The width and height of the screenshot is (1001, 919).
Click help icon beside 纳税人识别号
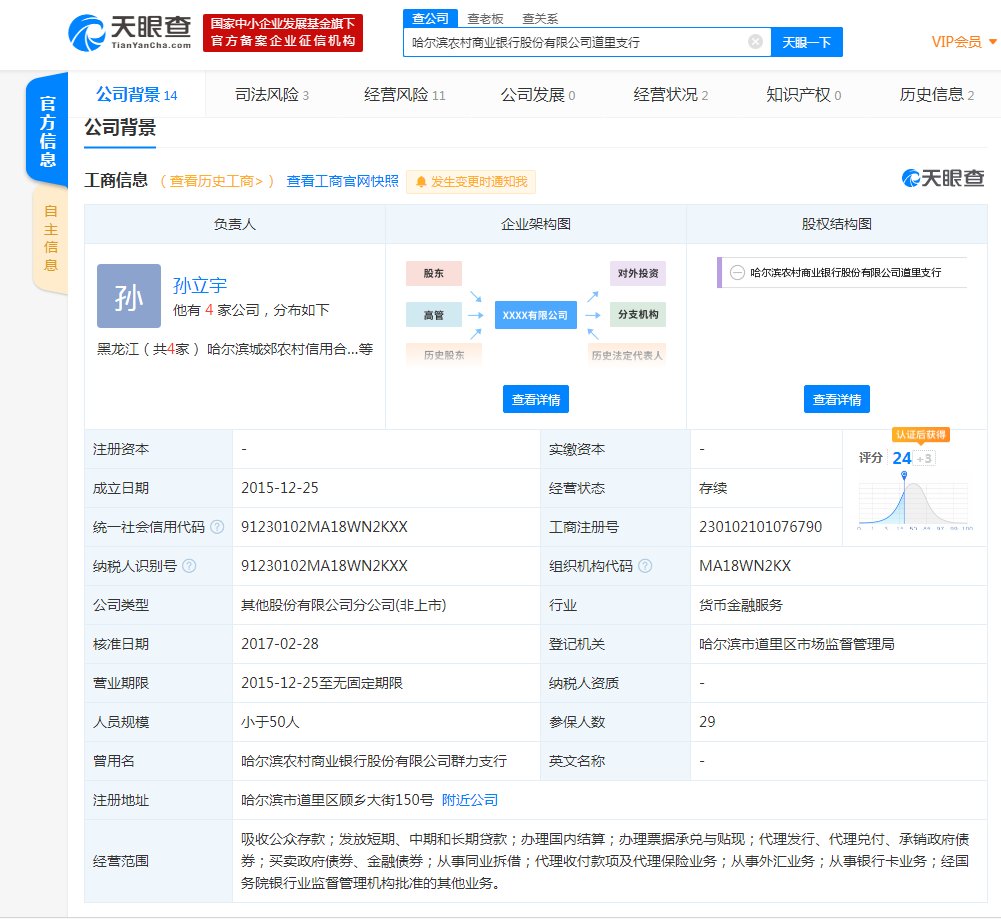(x=189, y=566)
